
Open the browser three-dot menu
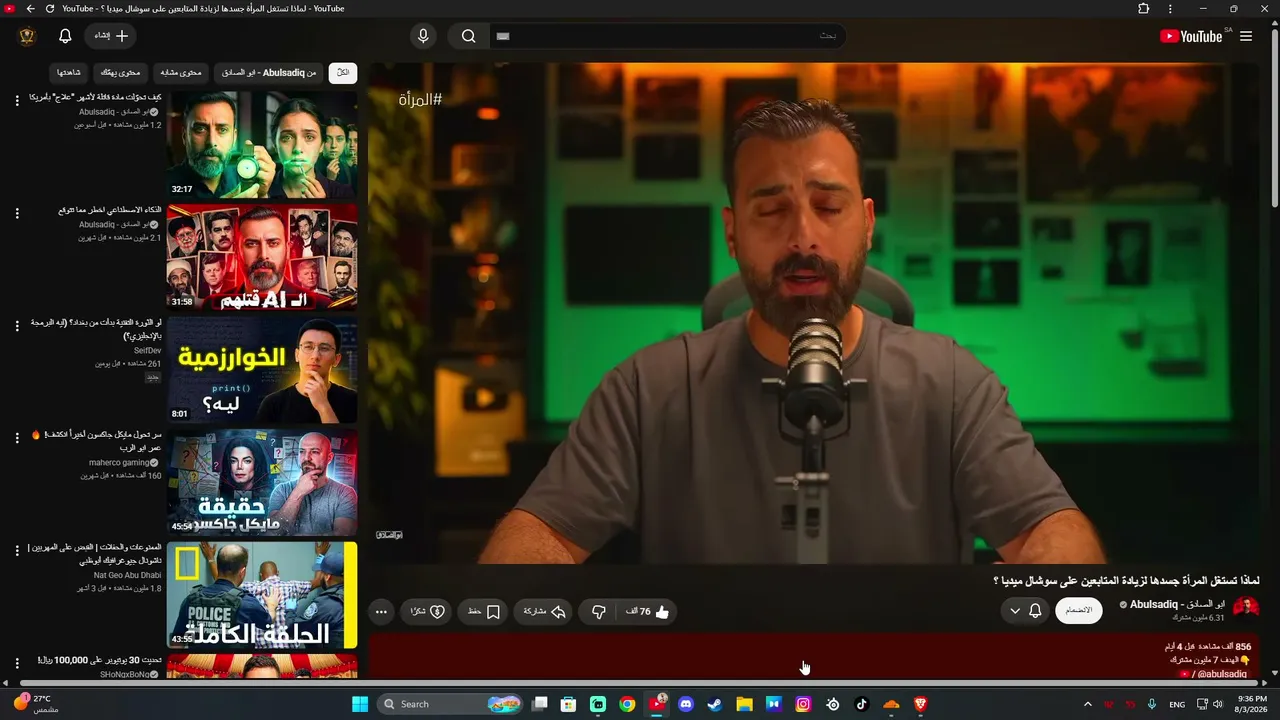[x=1170, y=9]
